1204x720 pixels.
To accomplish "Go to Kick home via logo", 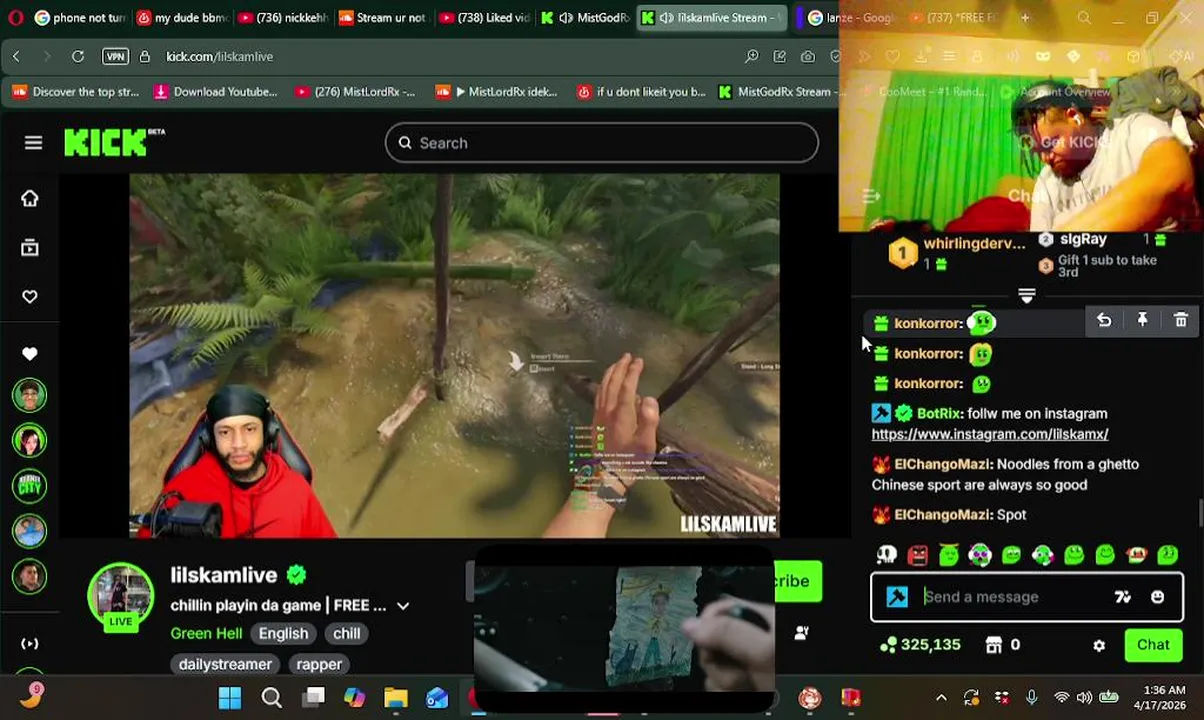I will coord(113,142).
